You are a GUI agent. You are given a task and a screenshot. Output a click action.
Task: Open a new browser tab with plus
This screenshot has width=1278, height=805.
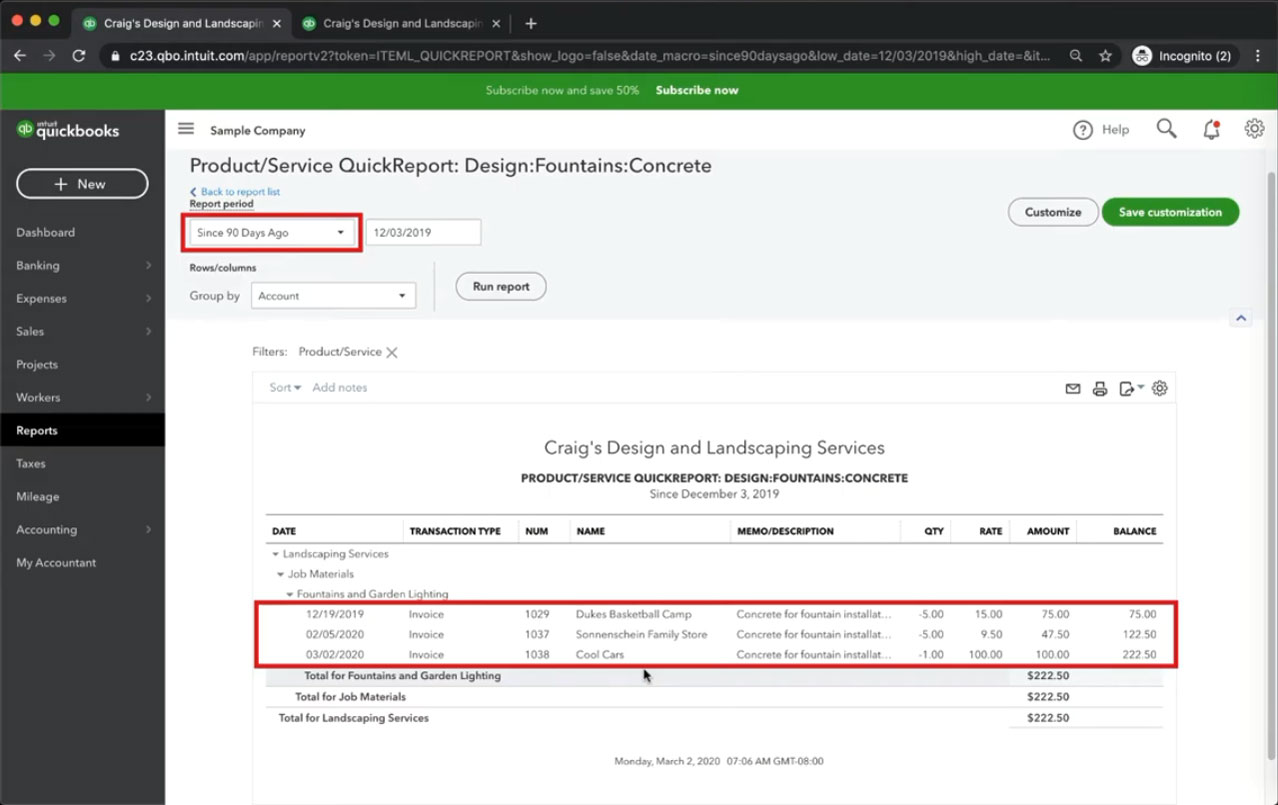coord(531,23)
